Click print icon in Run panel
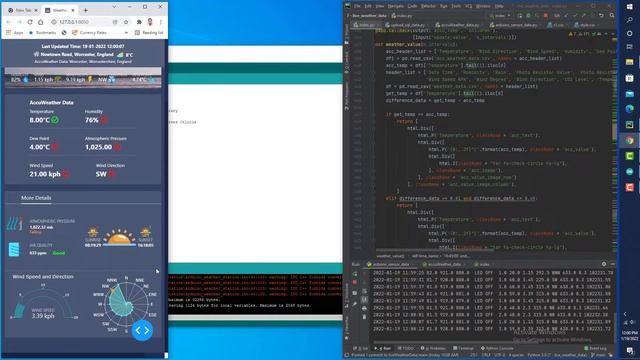 364,309
